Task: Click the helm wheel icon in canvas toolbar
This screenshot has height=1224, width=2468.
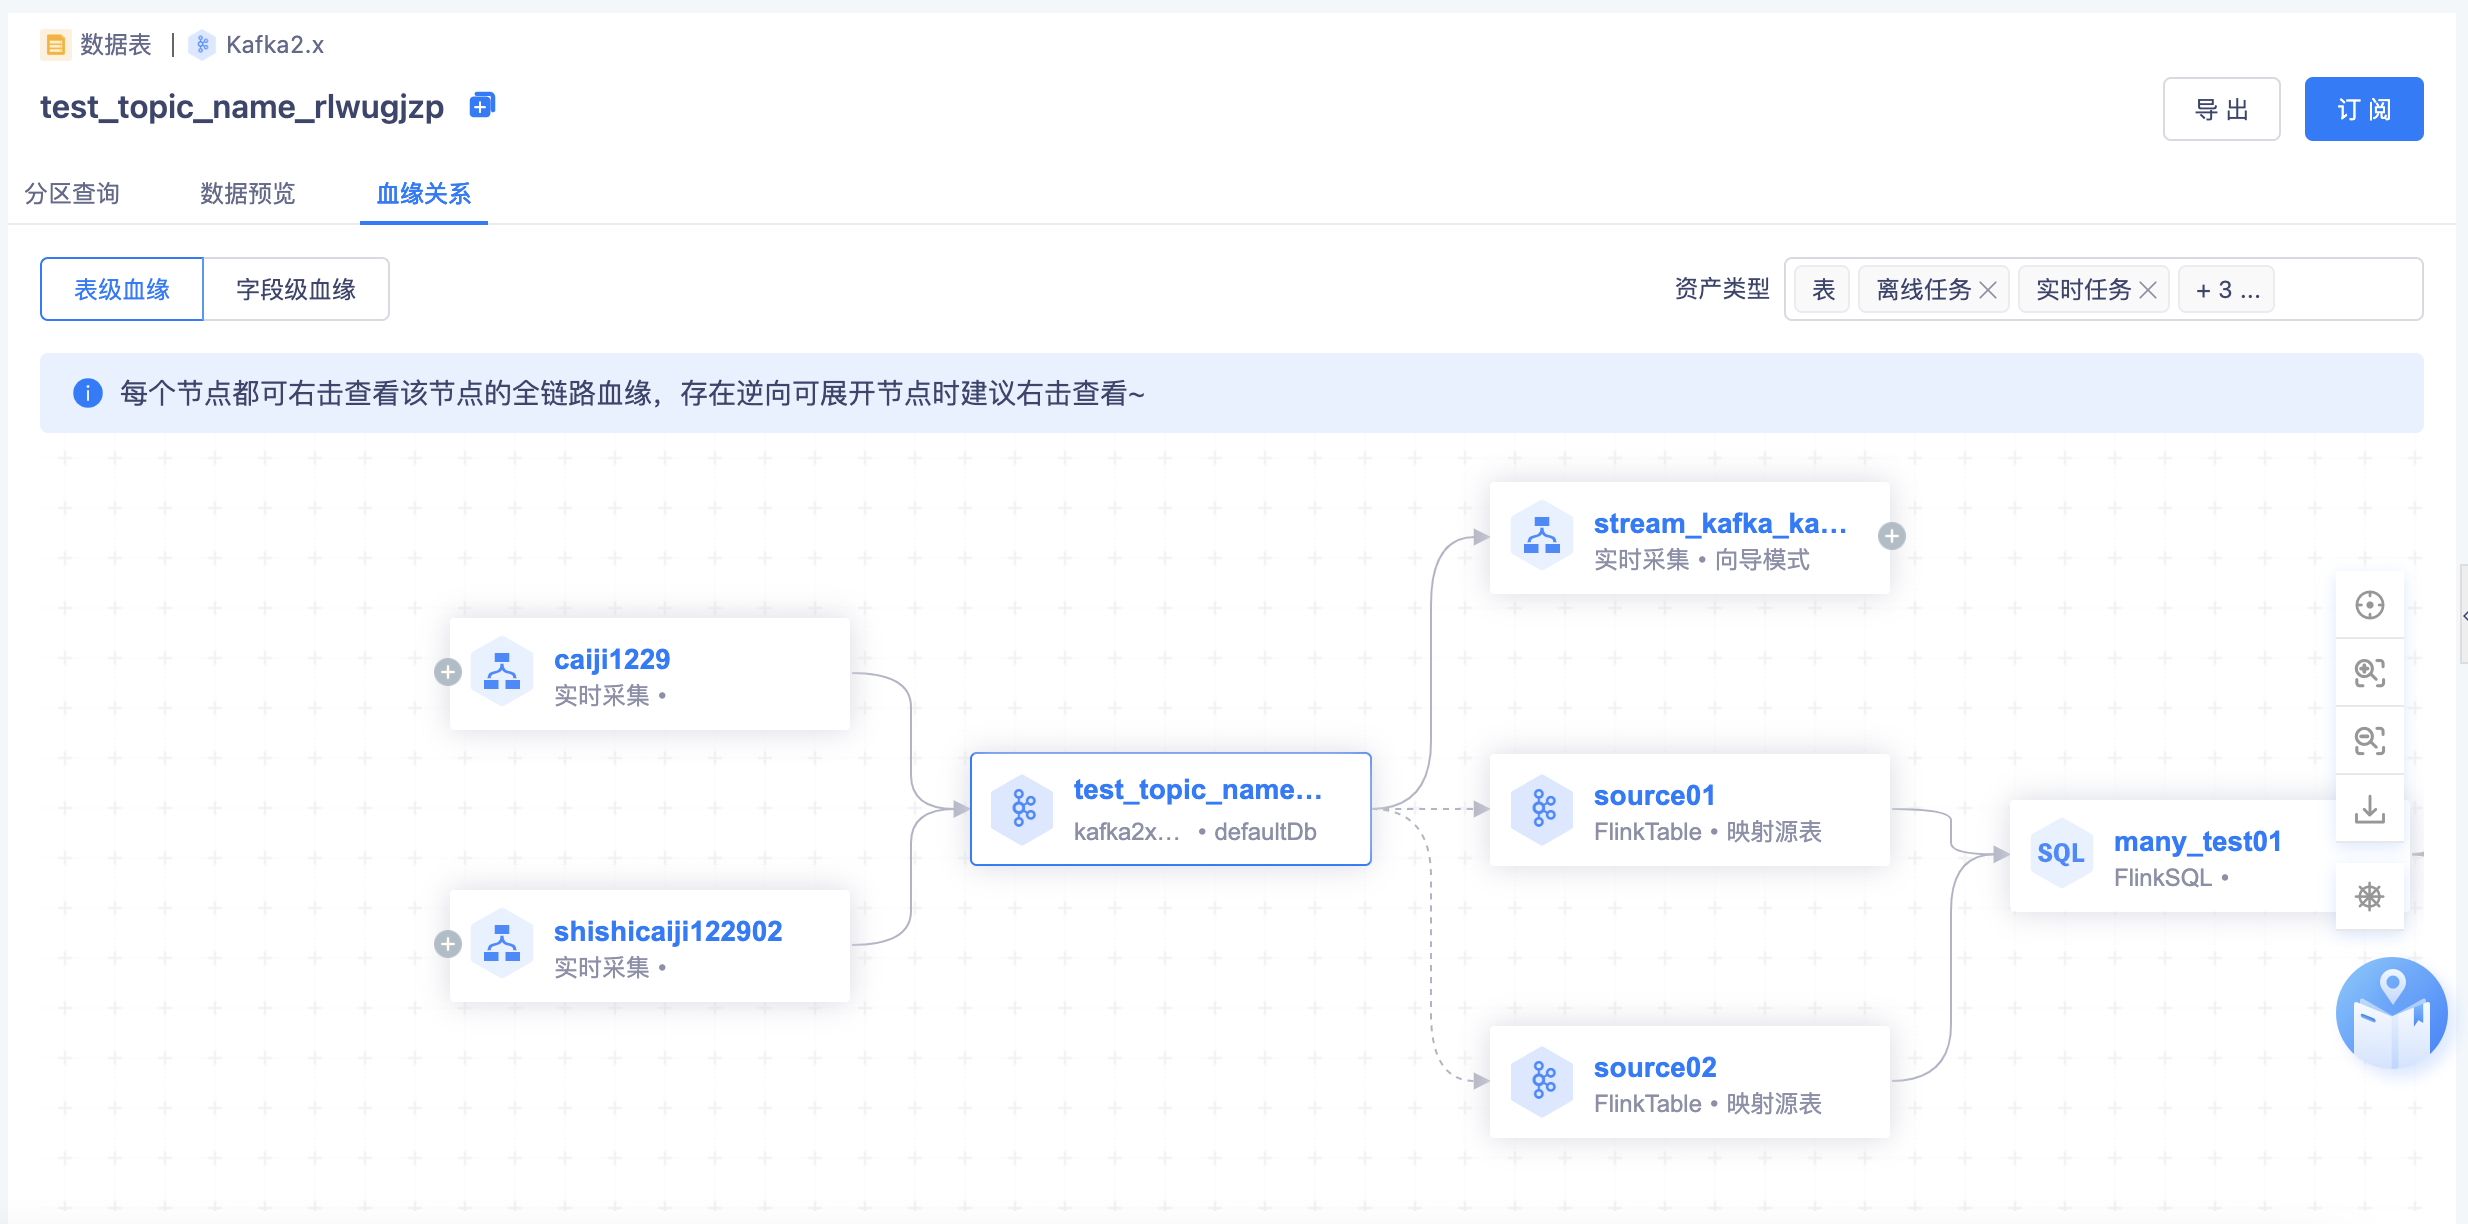Action: (2369, 896)
